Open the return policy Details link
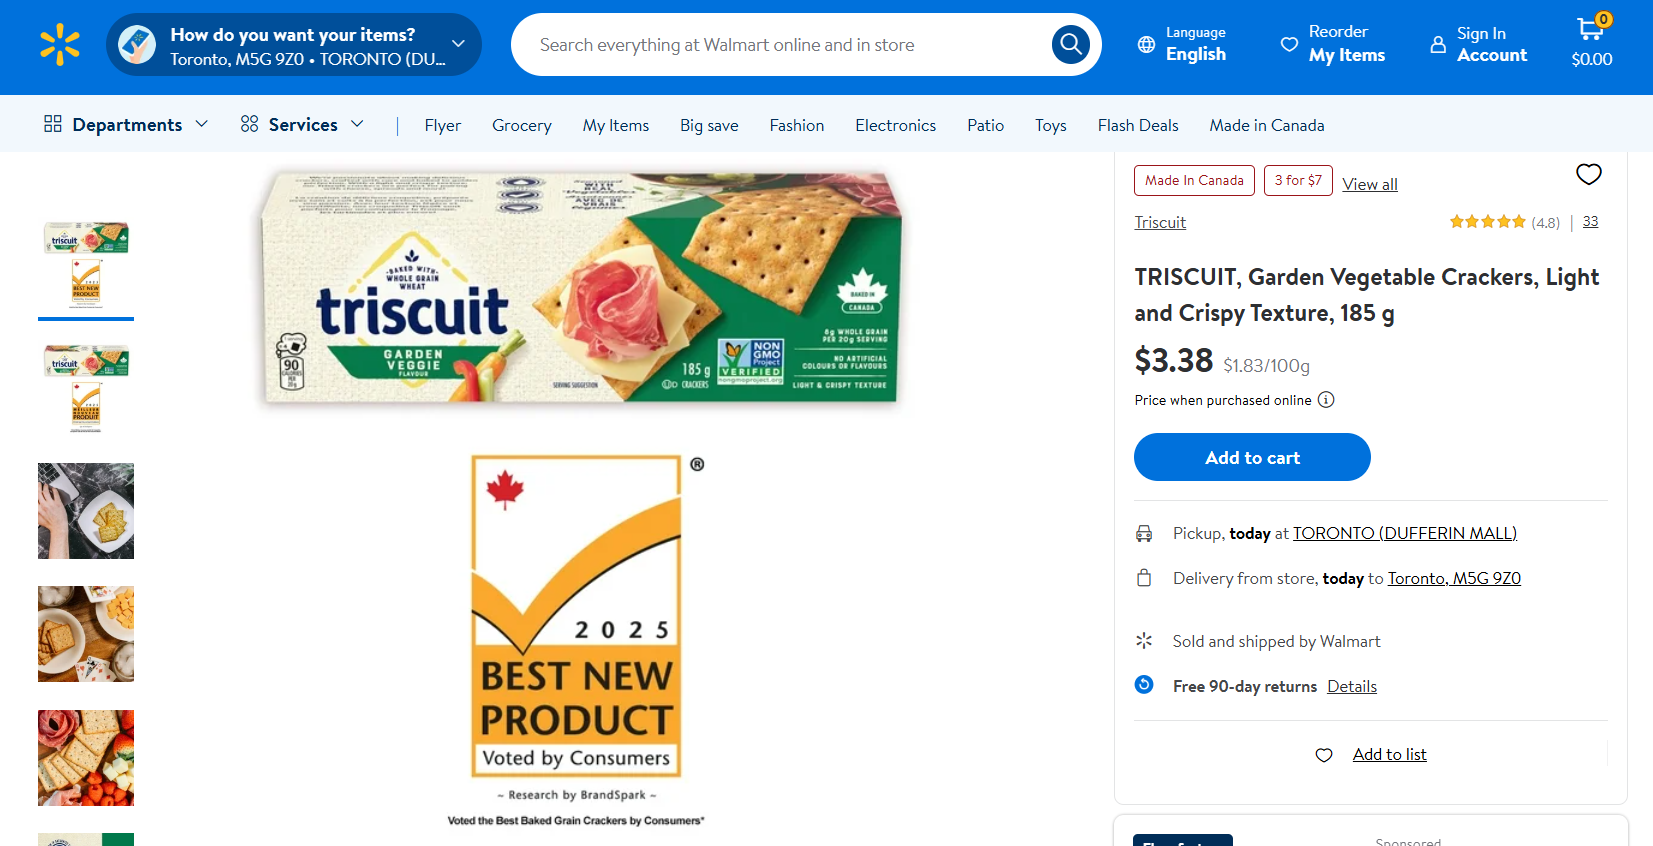 pyautogui.click(x=1352, y=686)
